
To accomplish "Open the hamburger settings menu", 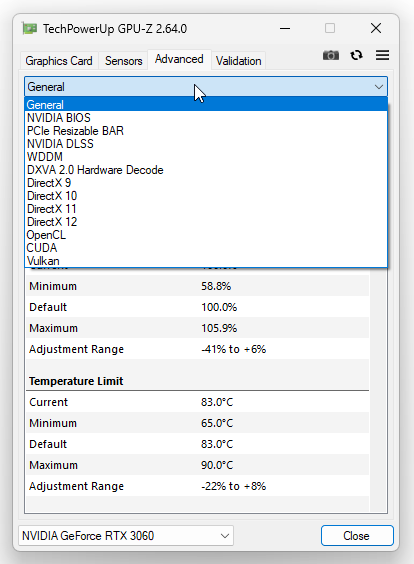I will [x=382, y=55].
